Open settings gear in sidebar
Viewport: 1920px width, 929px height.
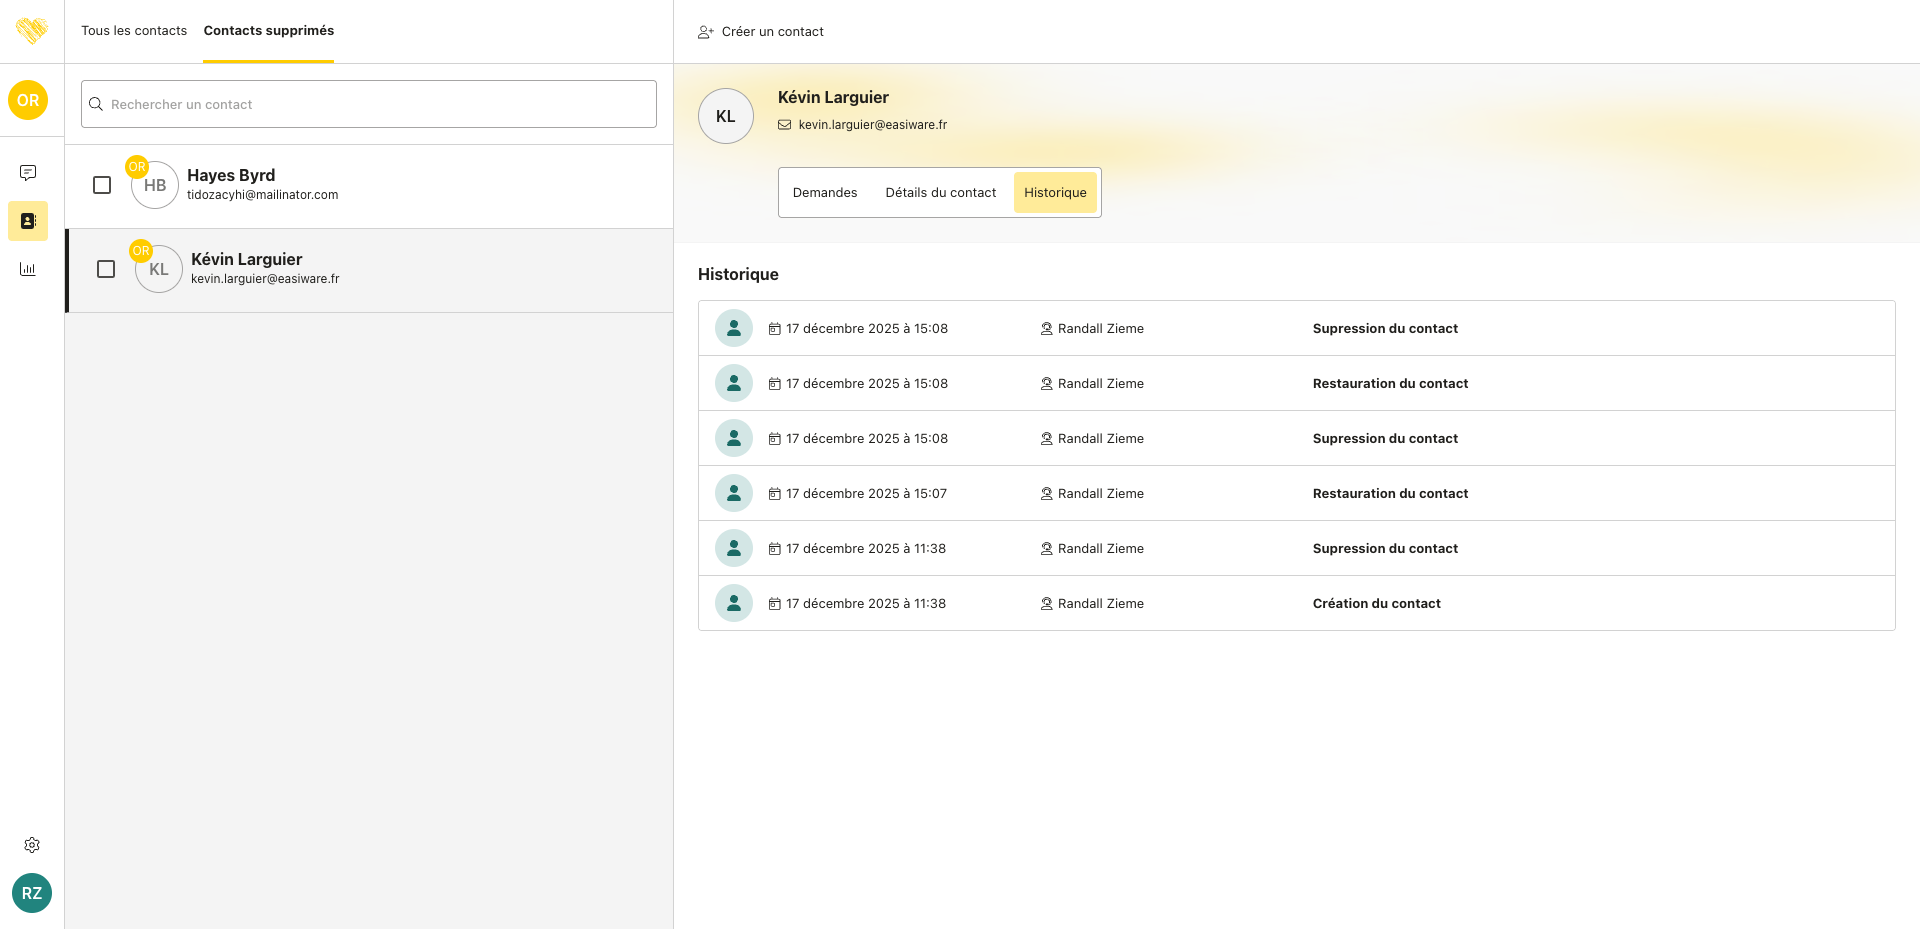pyautogui.click(x=32, y=845)
